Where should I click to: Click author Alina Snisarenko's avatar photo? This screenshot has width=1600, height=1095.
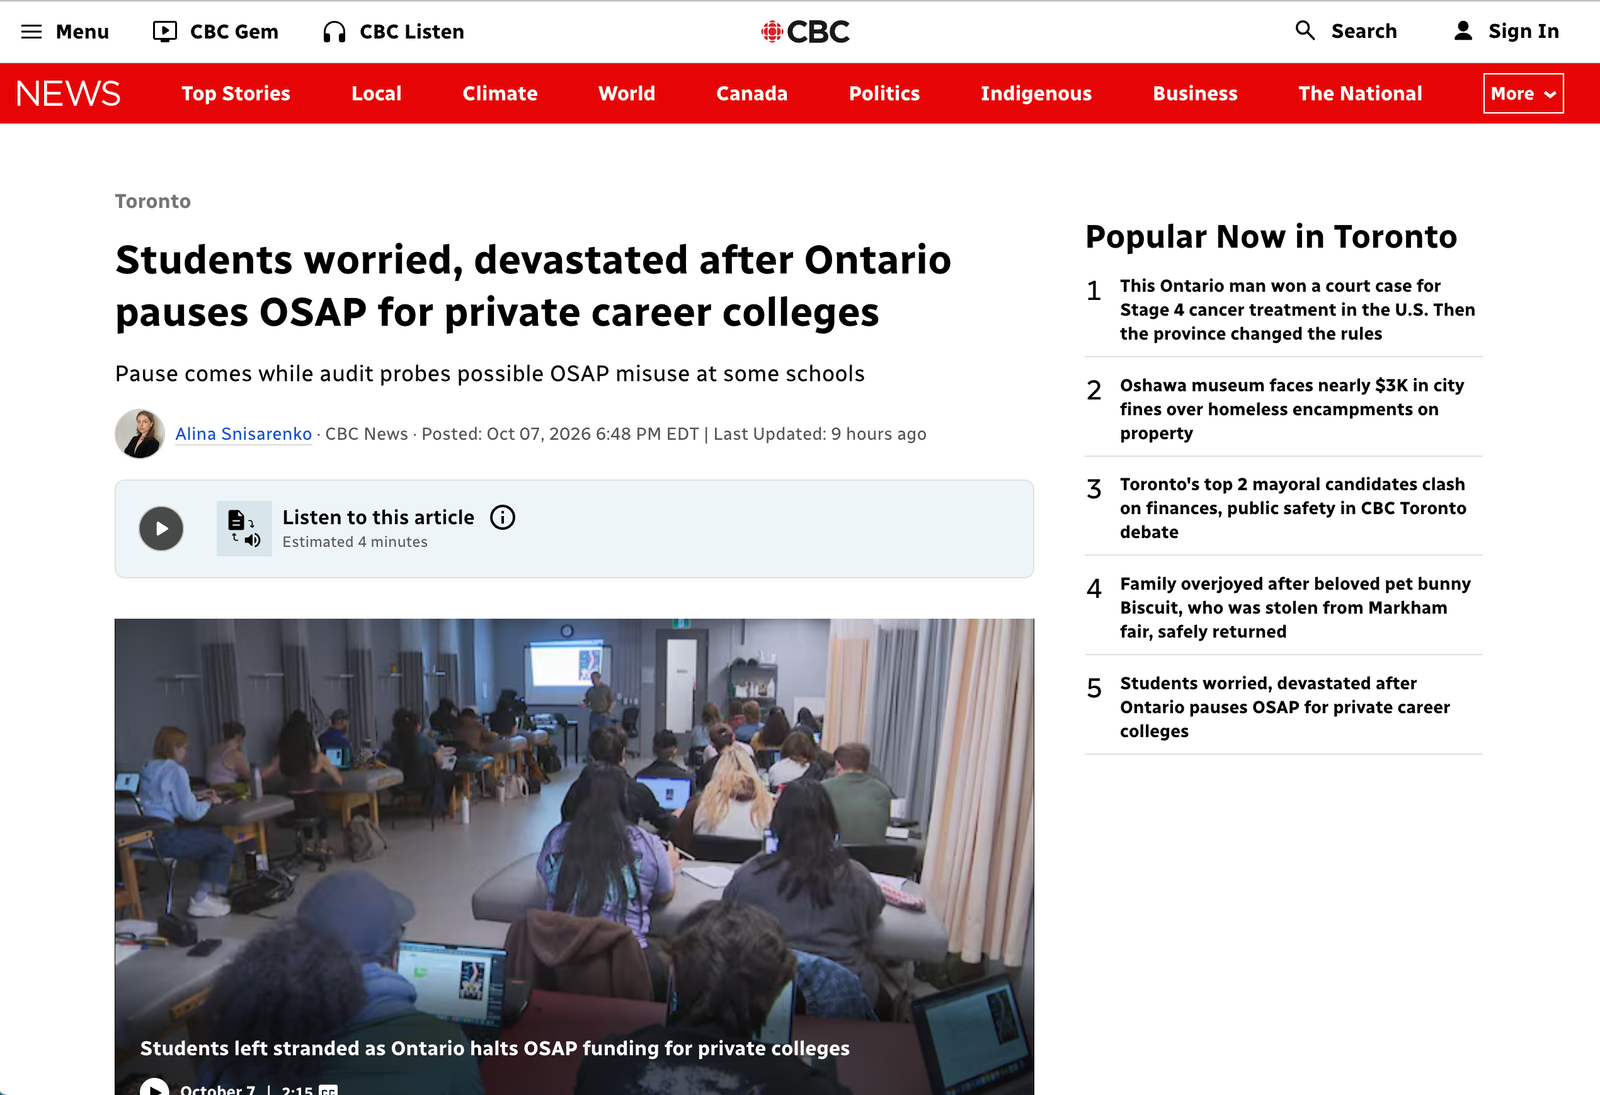(140, 434)
